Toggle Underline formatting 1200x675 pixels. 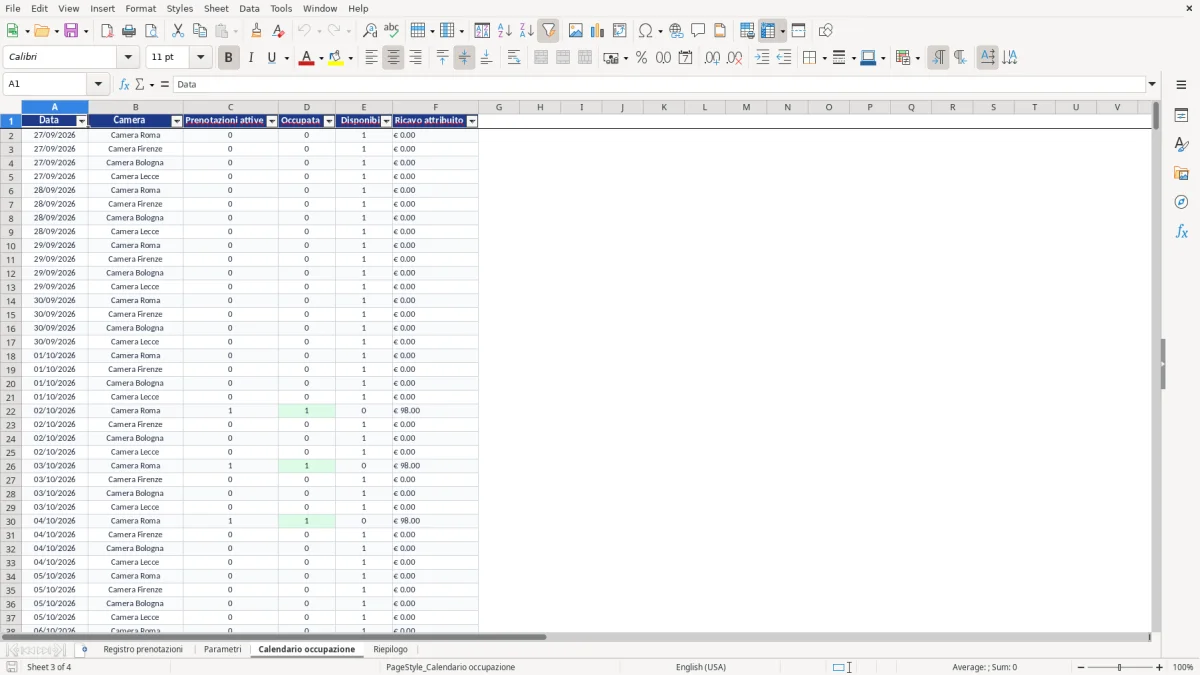[x=272, y=58]
